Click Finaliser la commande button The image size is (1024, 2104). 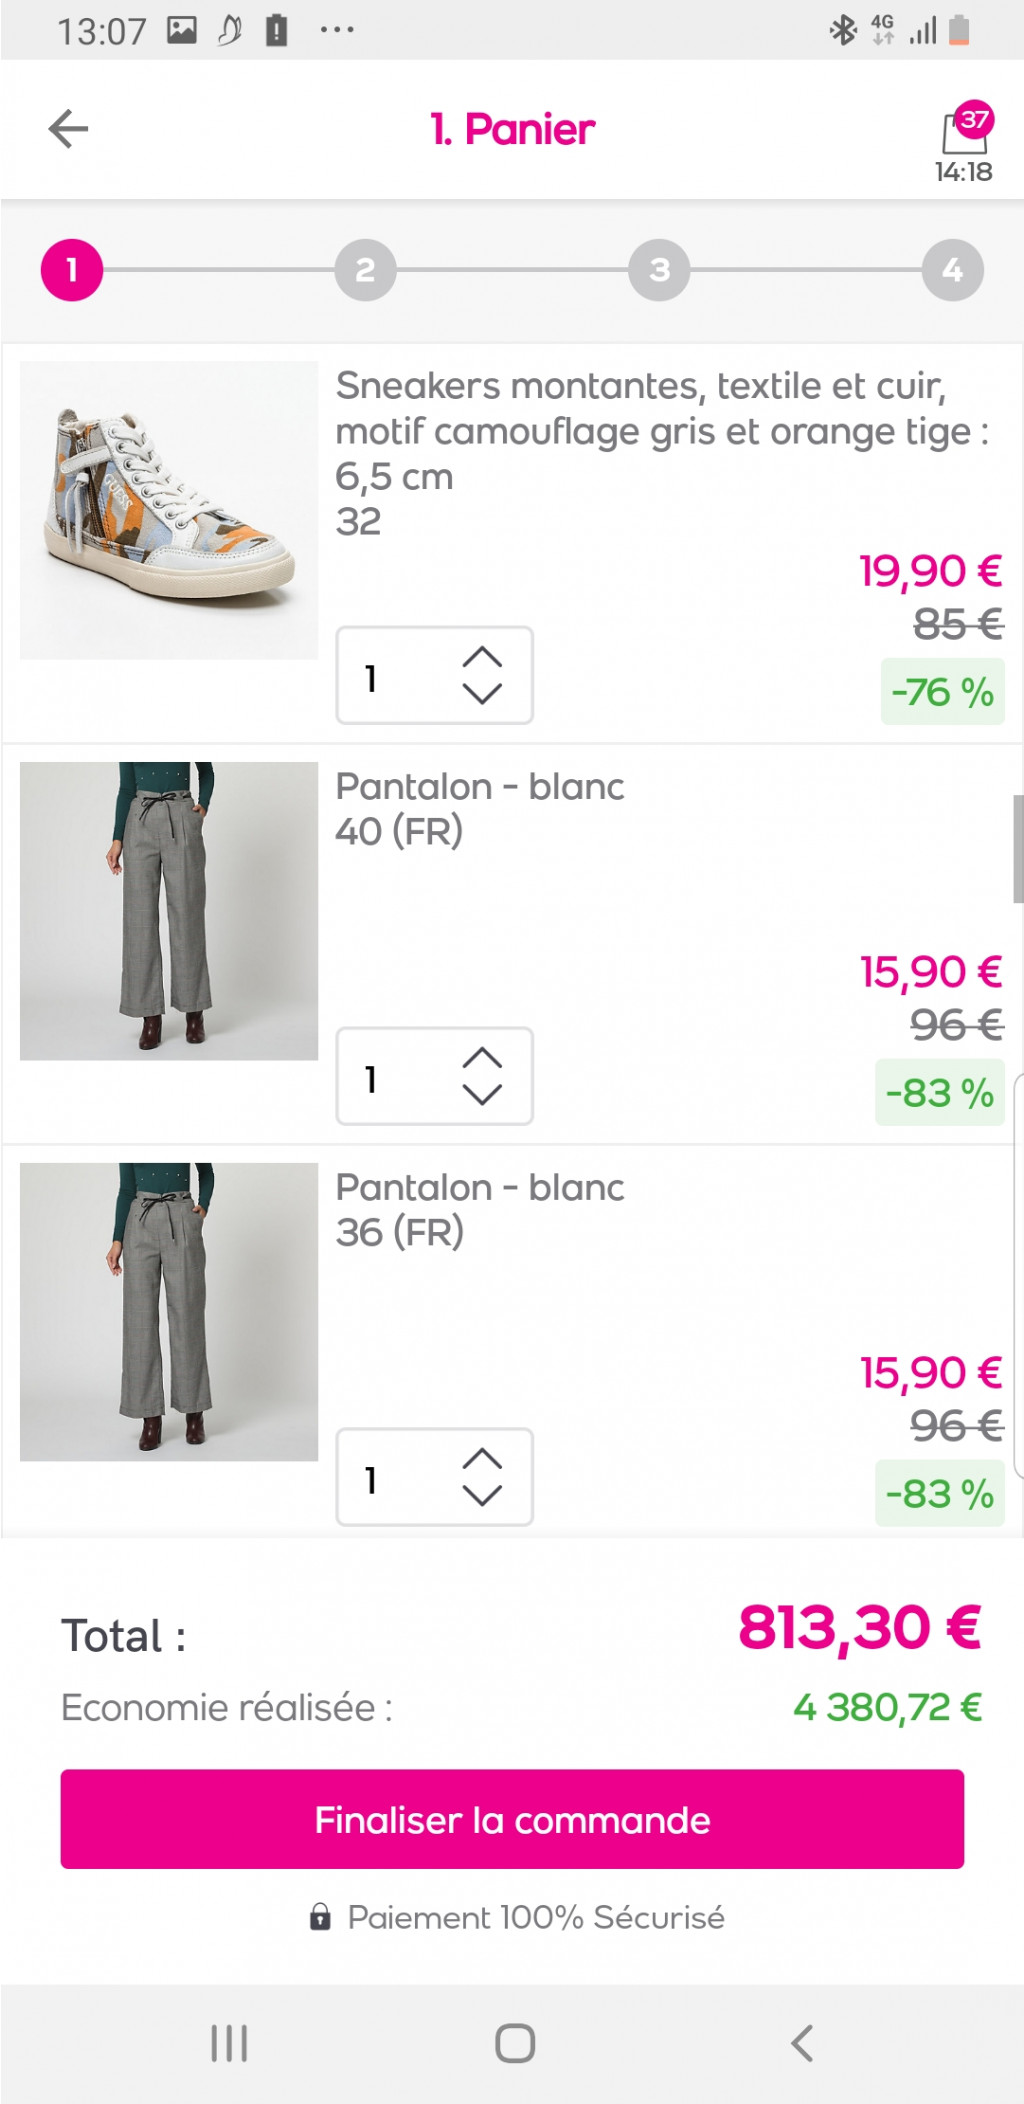coord(512,1819)
